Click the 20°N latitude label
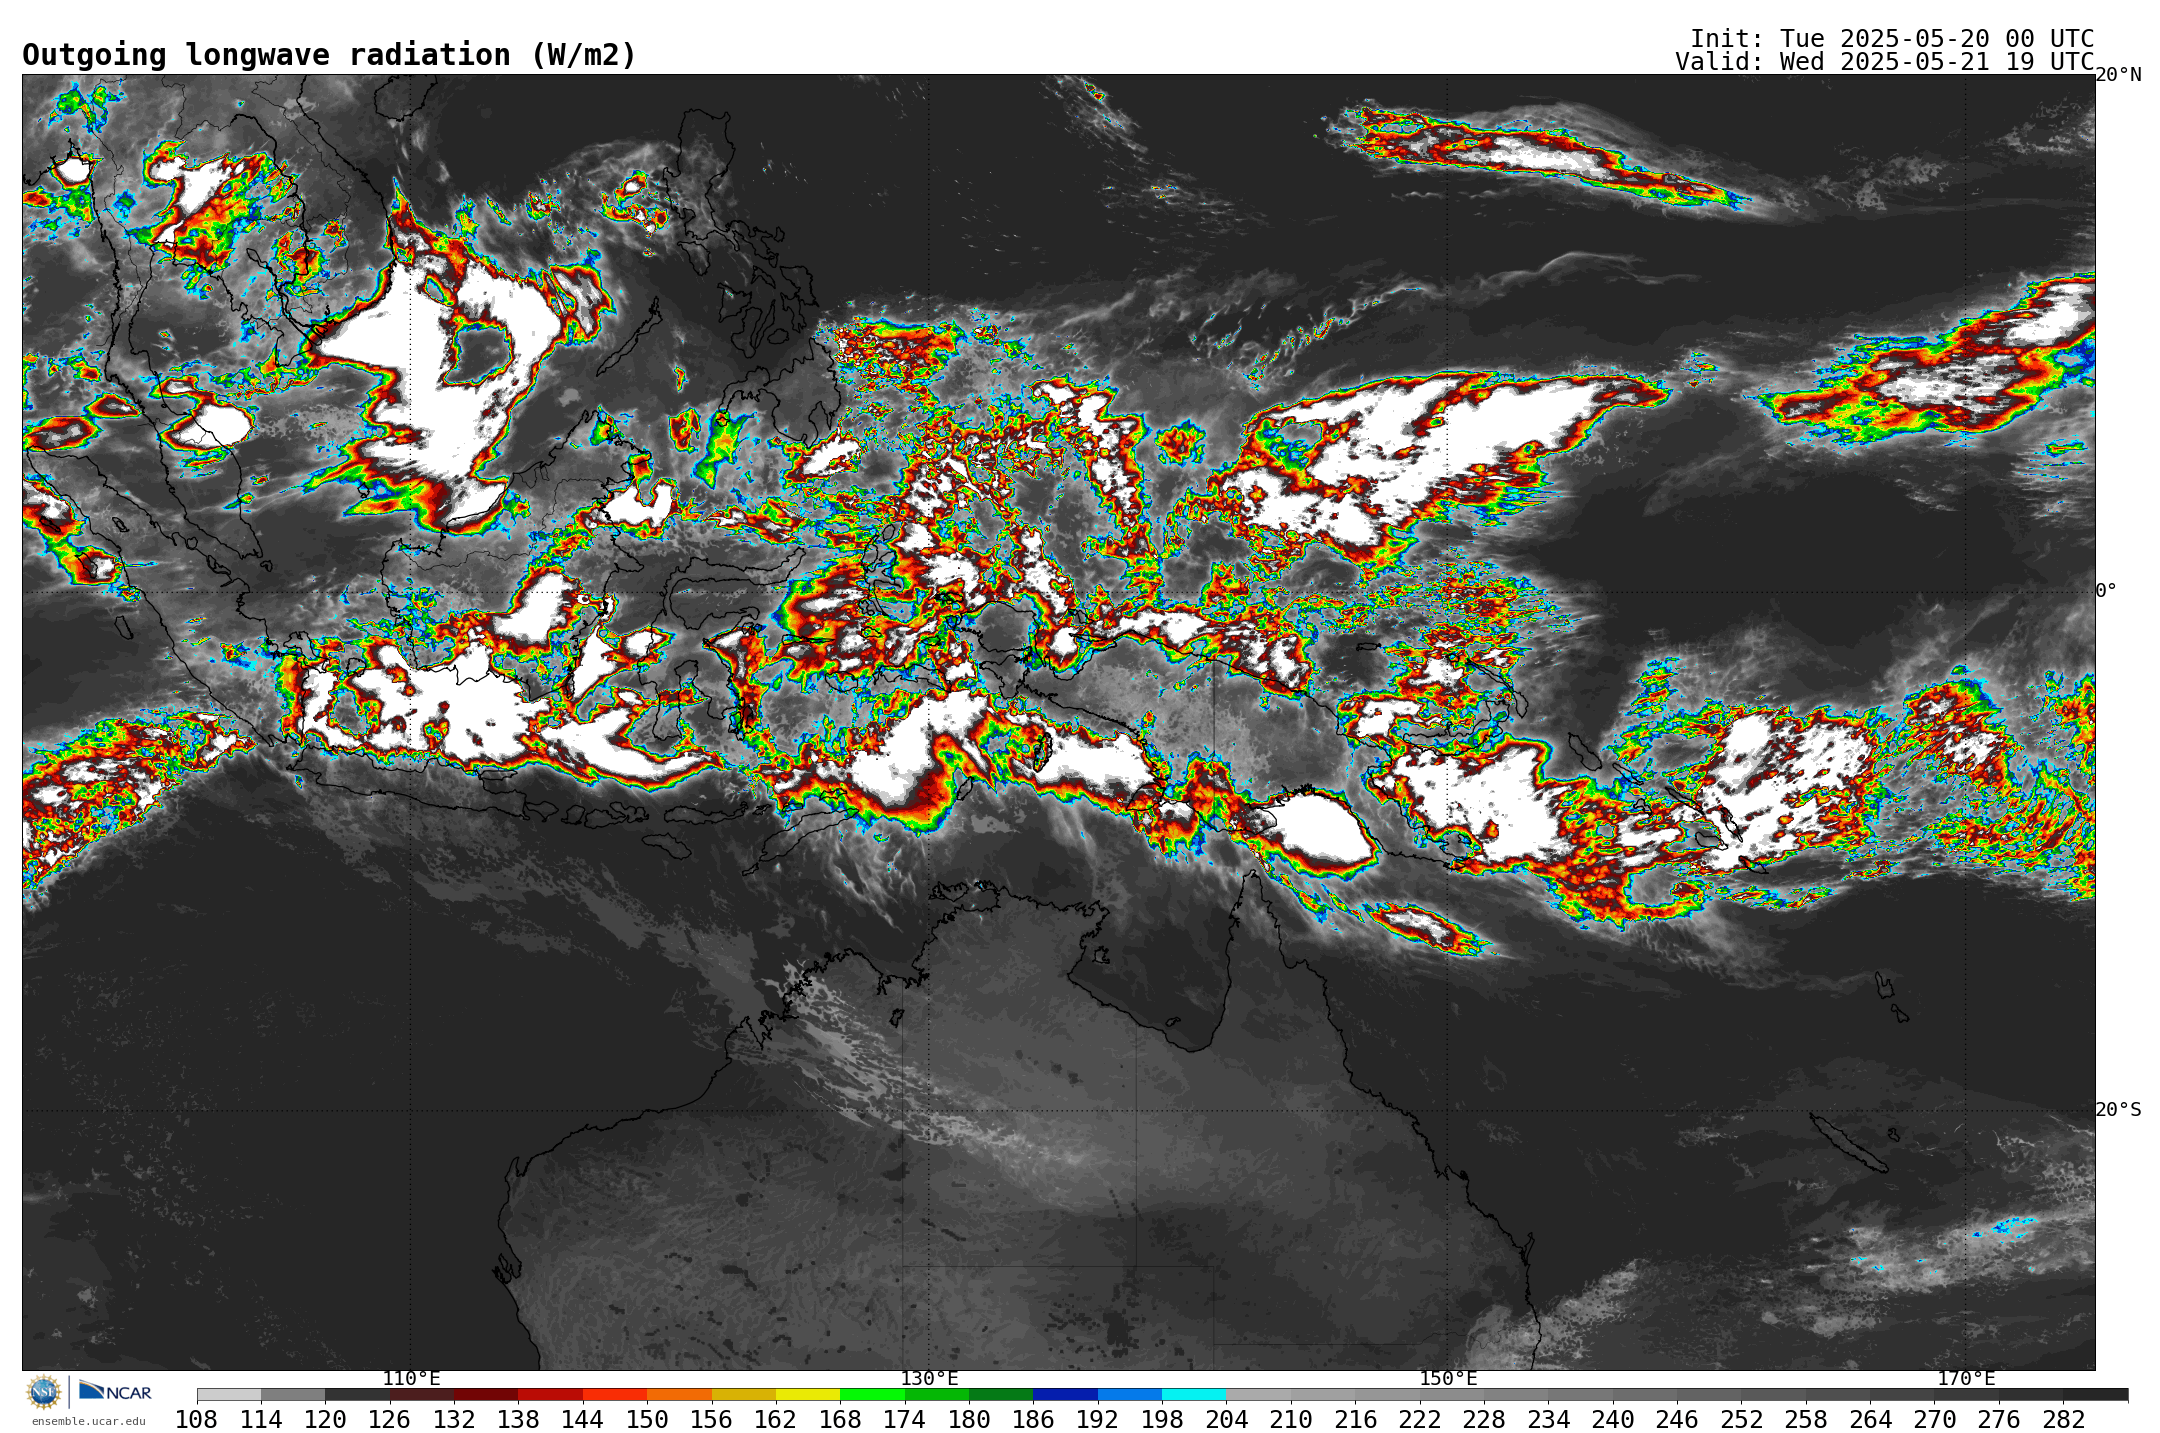 click(2118, 75)
